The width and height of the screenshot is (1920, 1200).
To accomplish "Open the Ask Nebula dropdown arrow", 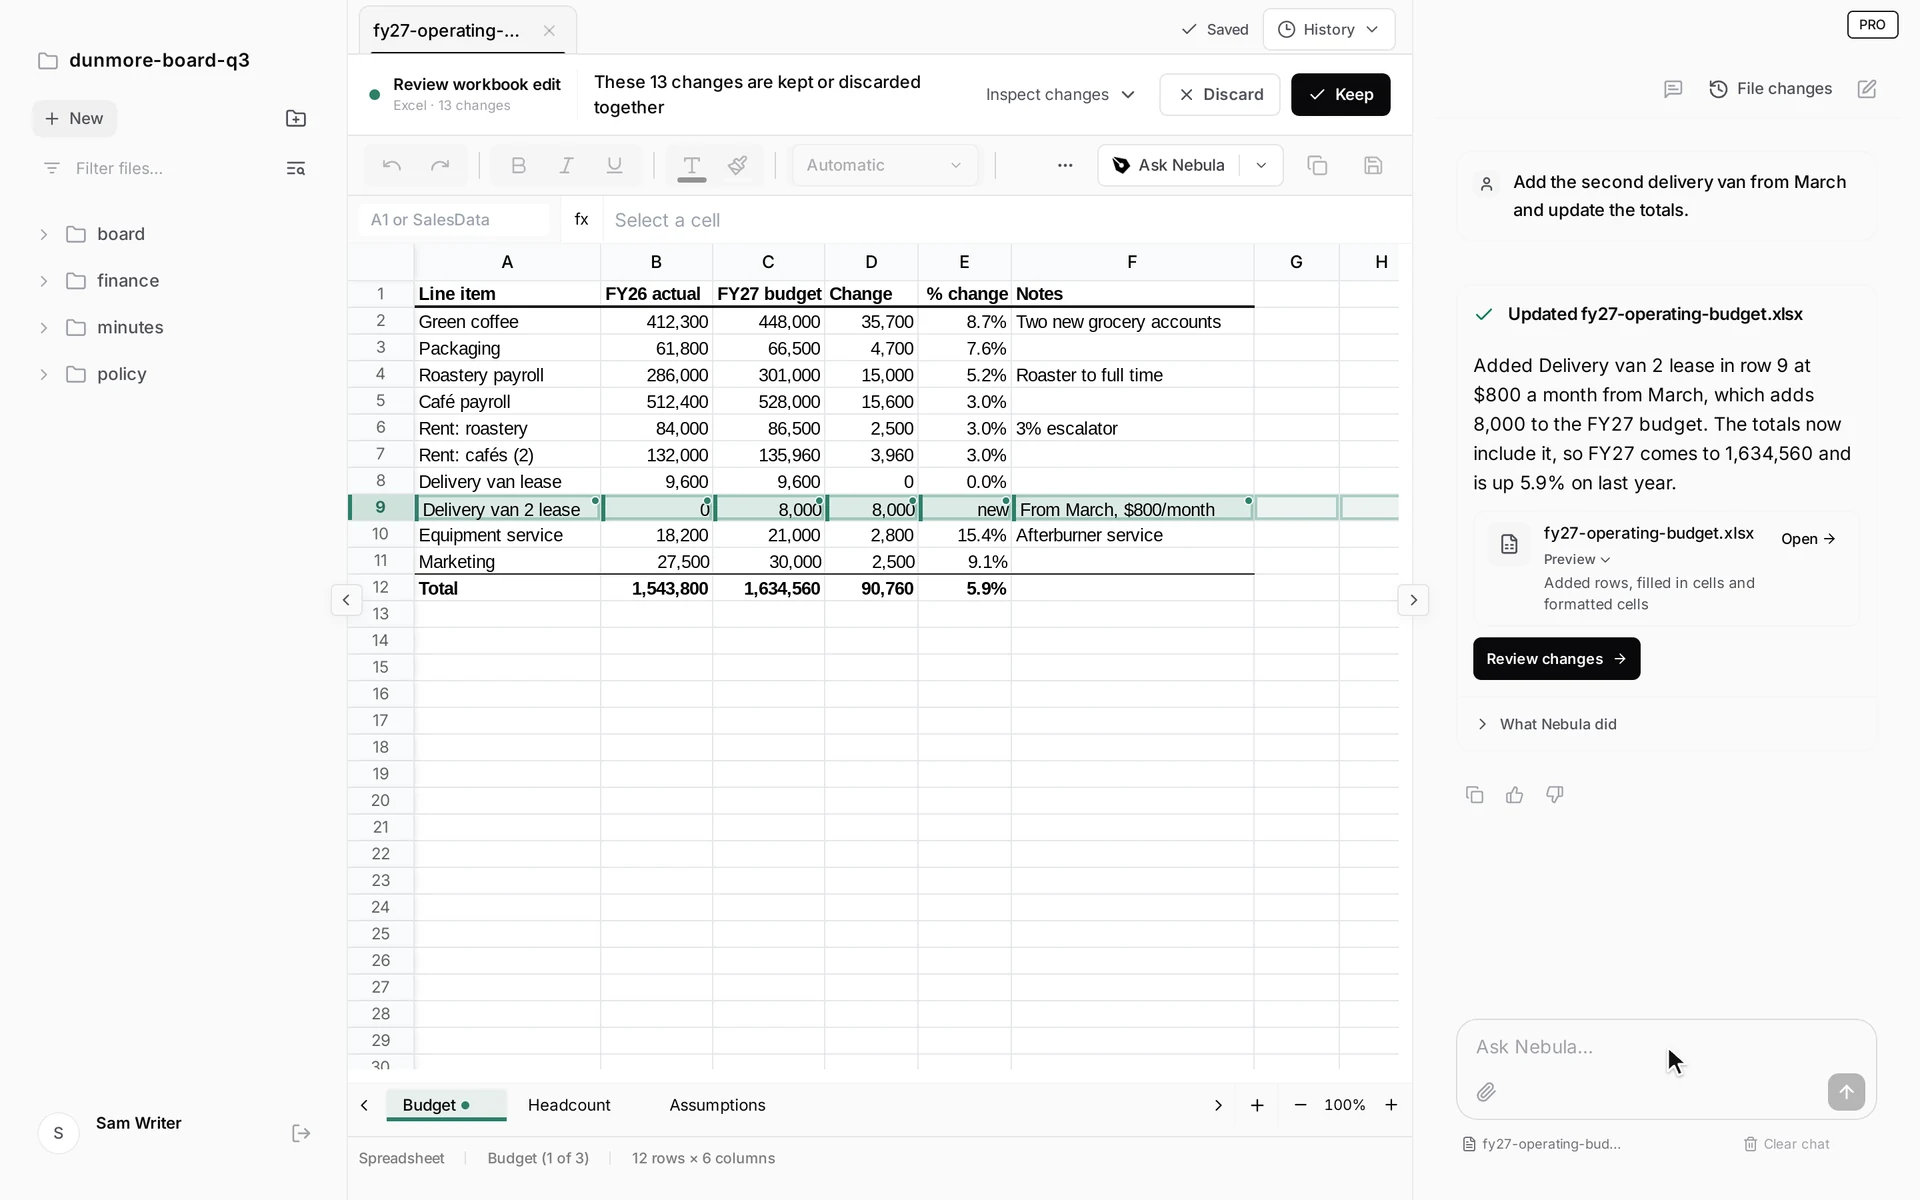I will click(x=1261, y=165).
